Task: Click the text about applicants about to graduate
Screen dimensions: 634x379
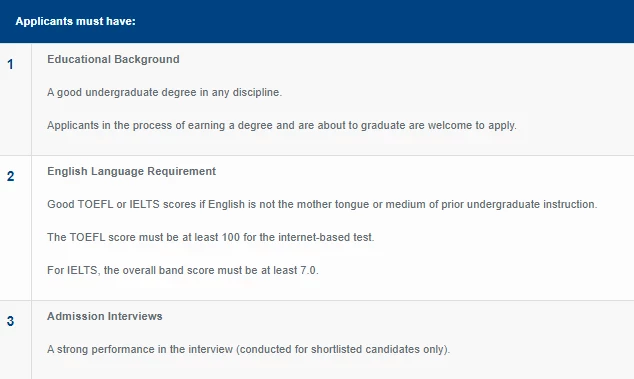Action: pyautogui.click(x=282, y=125)
